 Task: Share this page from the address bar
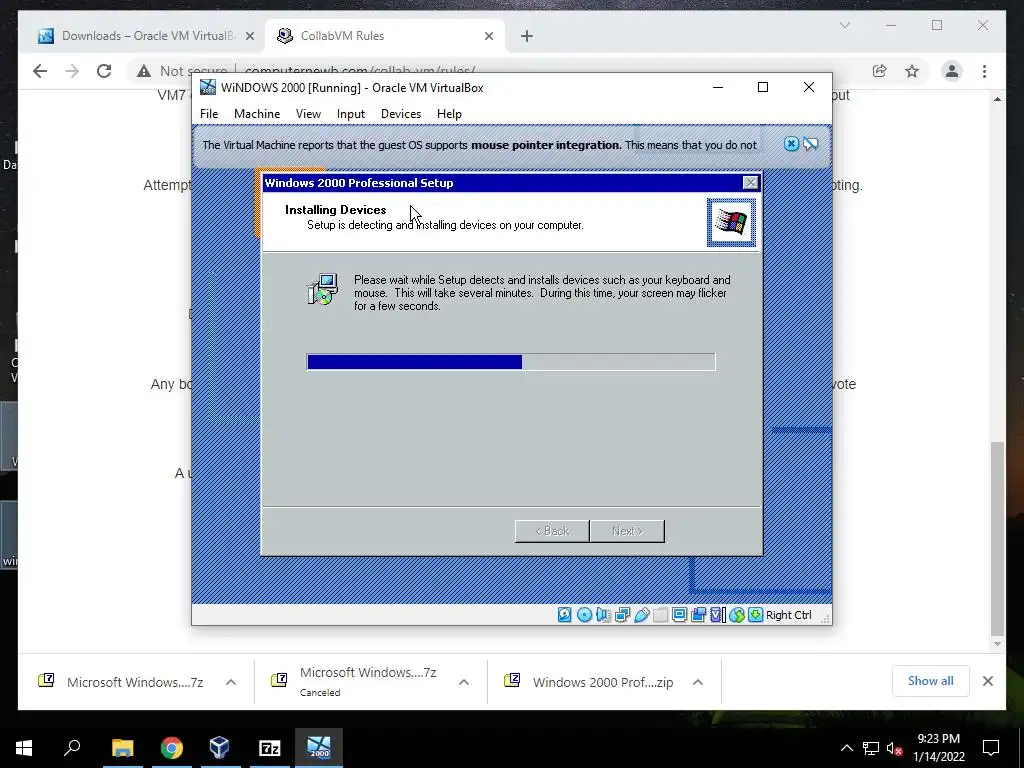(879, 71)
